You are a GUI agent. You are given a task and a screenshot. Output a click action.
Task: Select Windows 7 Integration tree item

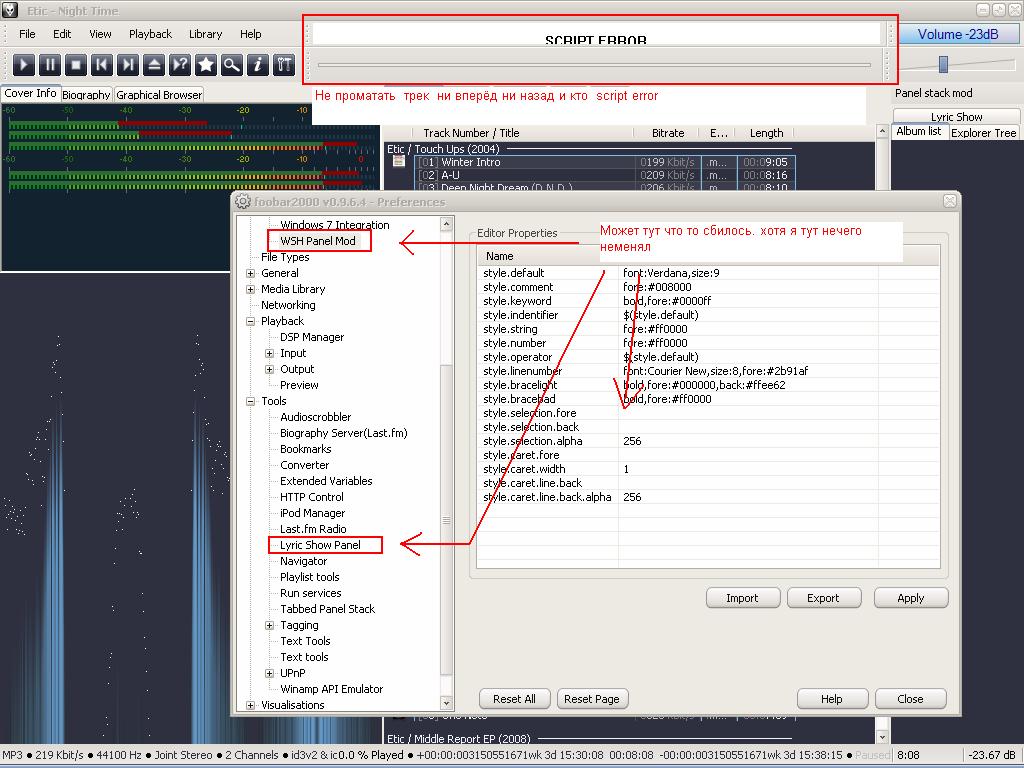(335, 225)
